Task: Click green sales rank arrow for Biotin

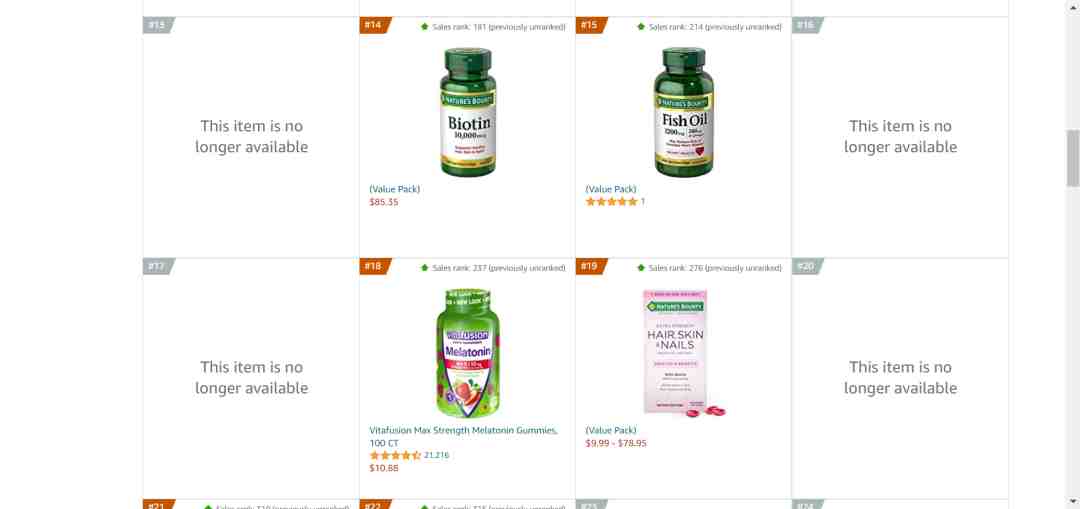Action: click(425, 27)
